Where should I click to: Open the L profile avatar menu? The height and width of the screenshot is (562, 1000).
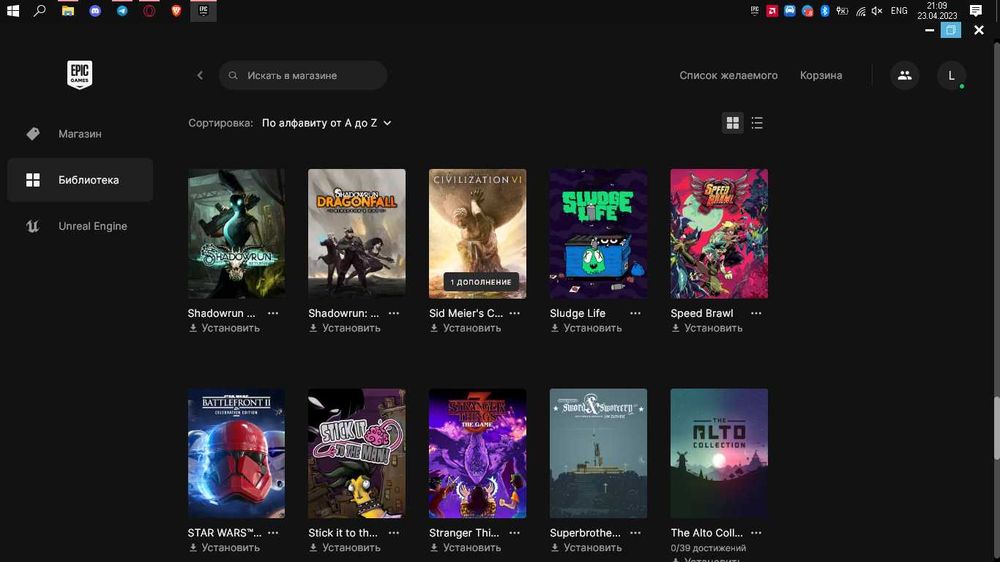click(x=952, y=75)
